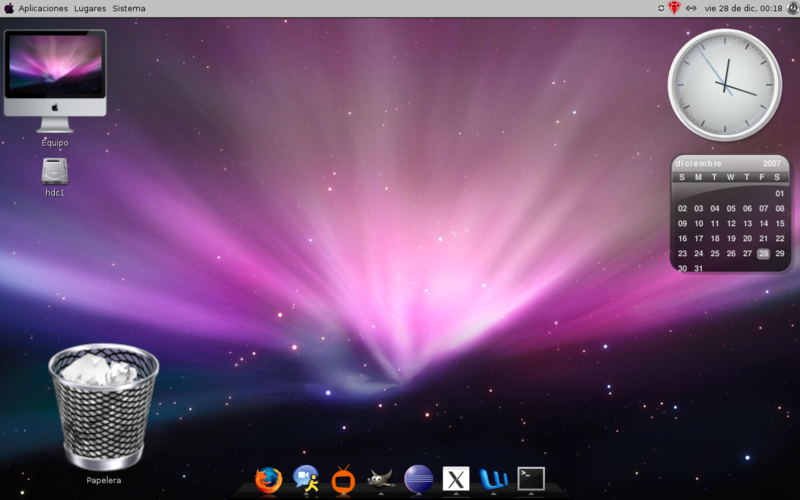This screenshot has height=500, width=800.
Task: Select day 25 in calendar widget
Action: pos(715,254)
